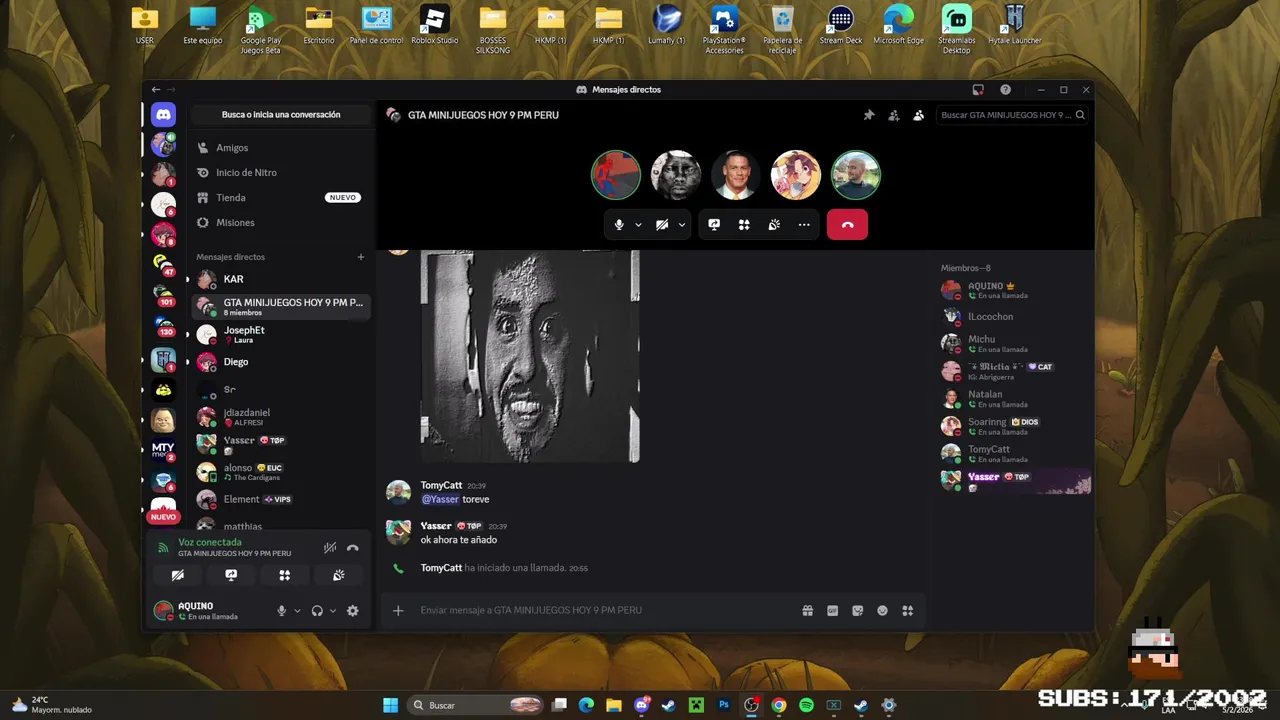Screen dimensions: 1280x720
Task: Open soundboard in call controls
Action: [774, 225]
